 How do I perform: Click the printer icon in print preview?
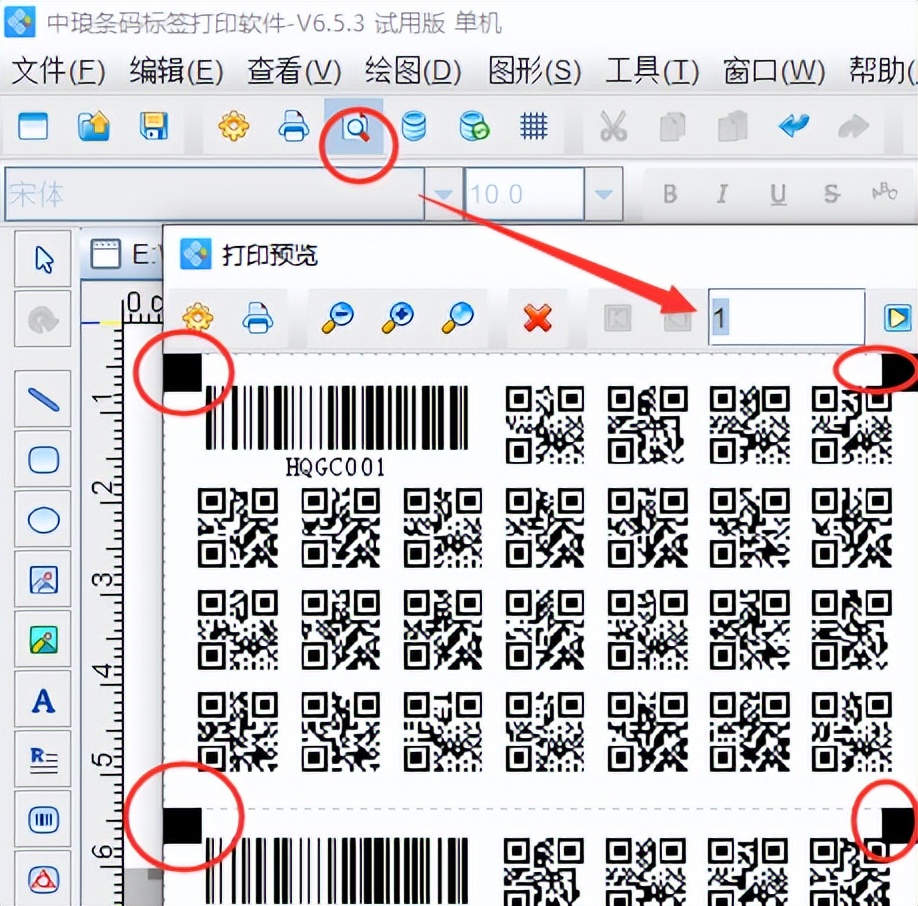click(258, 318)
